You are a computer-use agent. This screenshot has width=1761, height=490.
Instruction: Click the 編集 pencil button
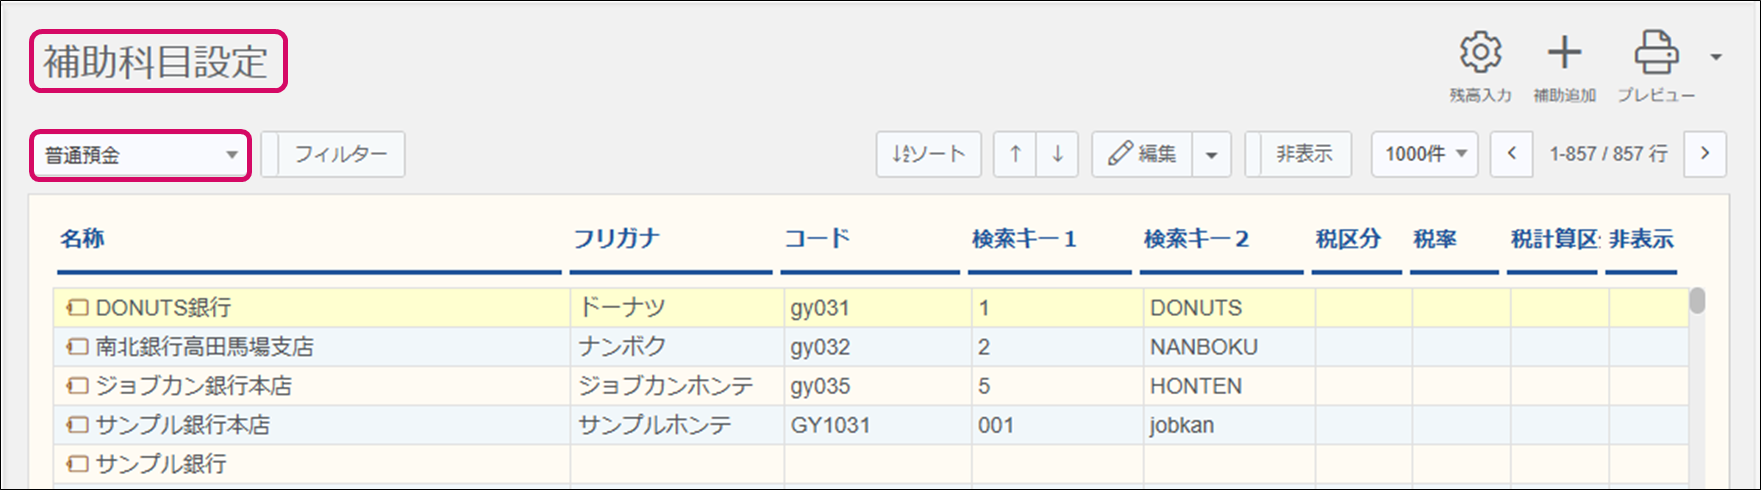[x=1142, y=154]
